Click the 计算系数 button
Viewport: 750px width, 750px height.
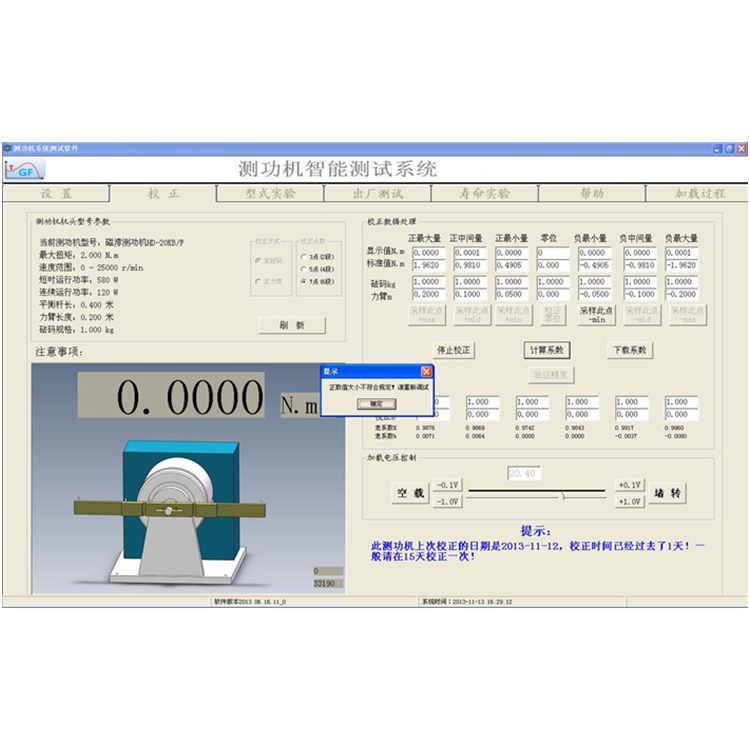[547, 350]
